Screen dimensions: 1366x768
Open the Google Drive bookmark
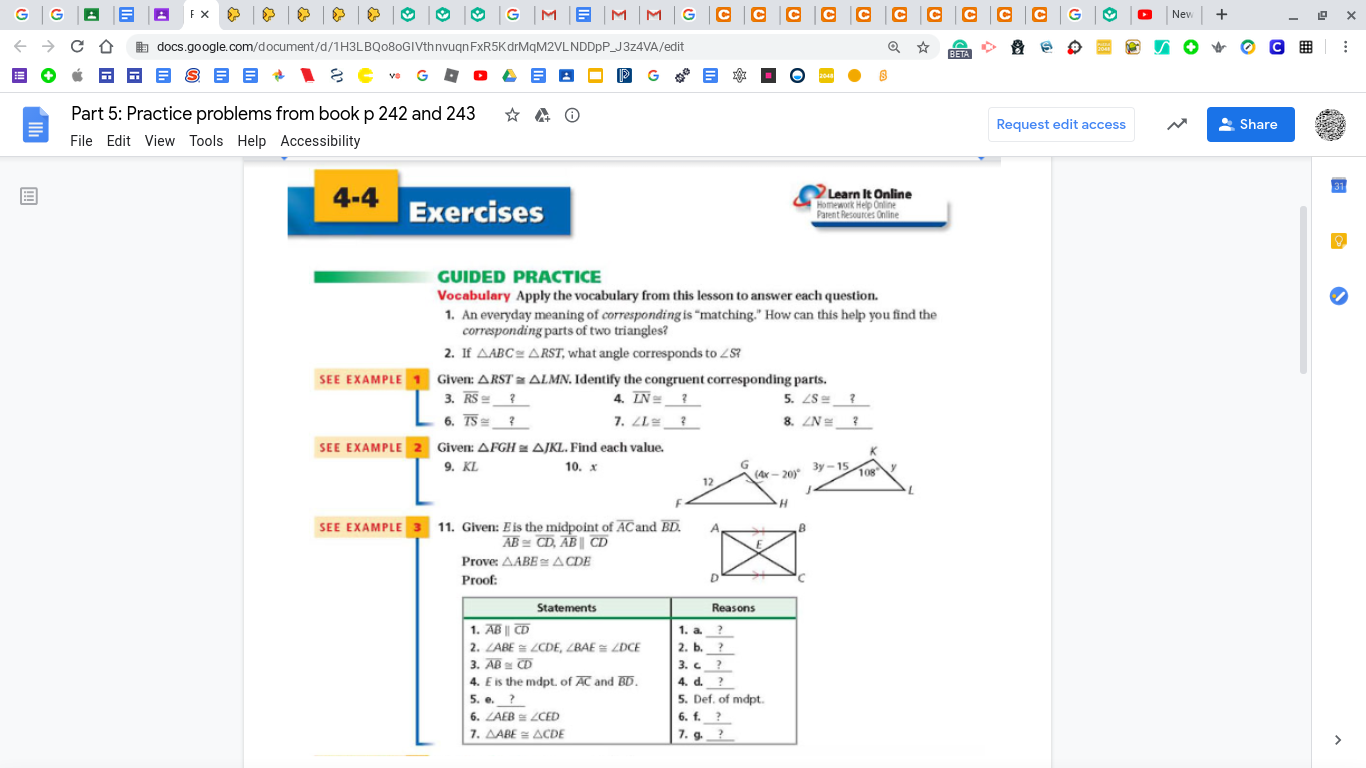click(x=509, y=75)
